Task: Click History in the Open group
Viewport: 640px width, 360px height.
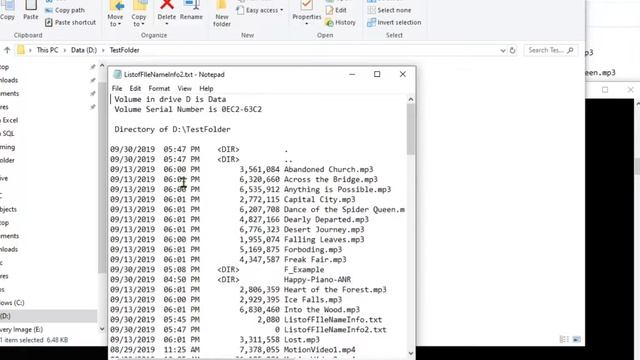Action: tap(340, 22)
